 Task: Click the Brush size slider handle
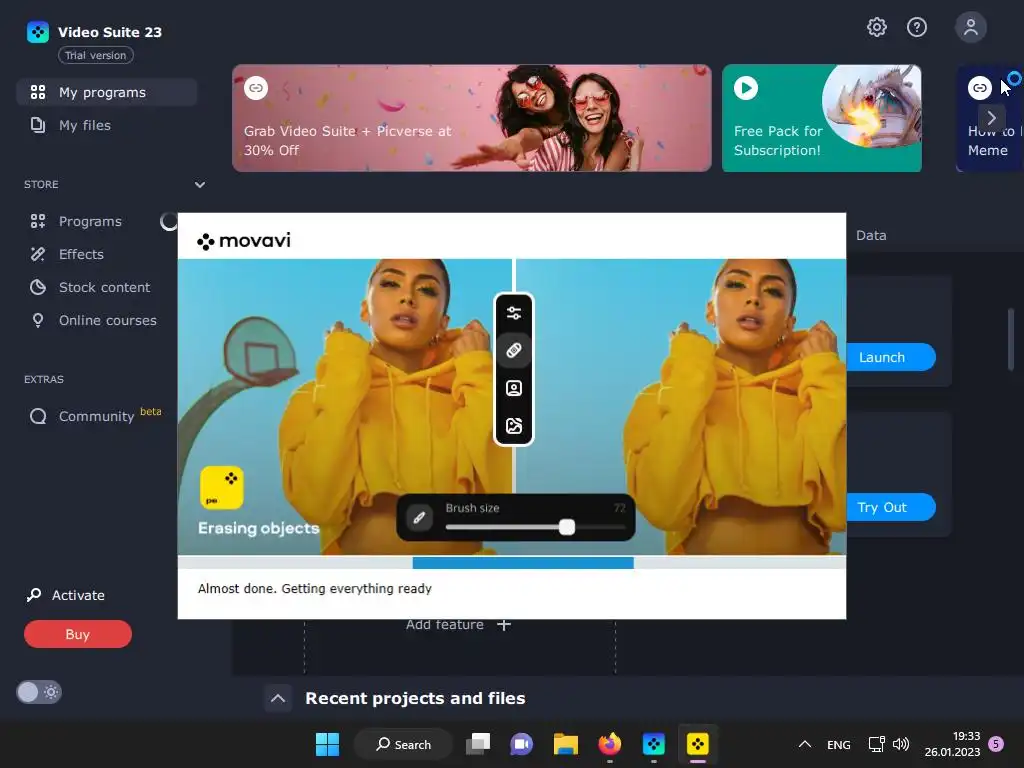[x=567, y=528]
